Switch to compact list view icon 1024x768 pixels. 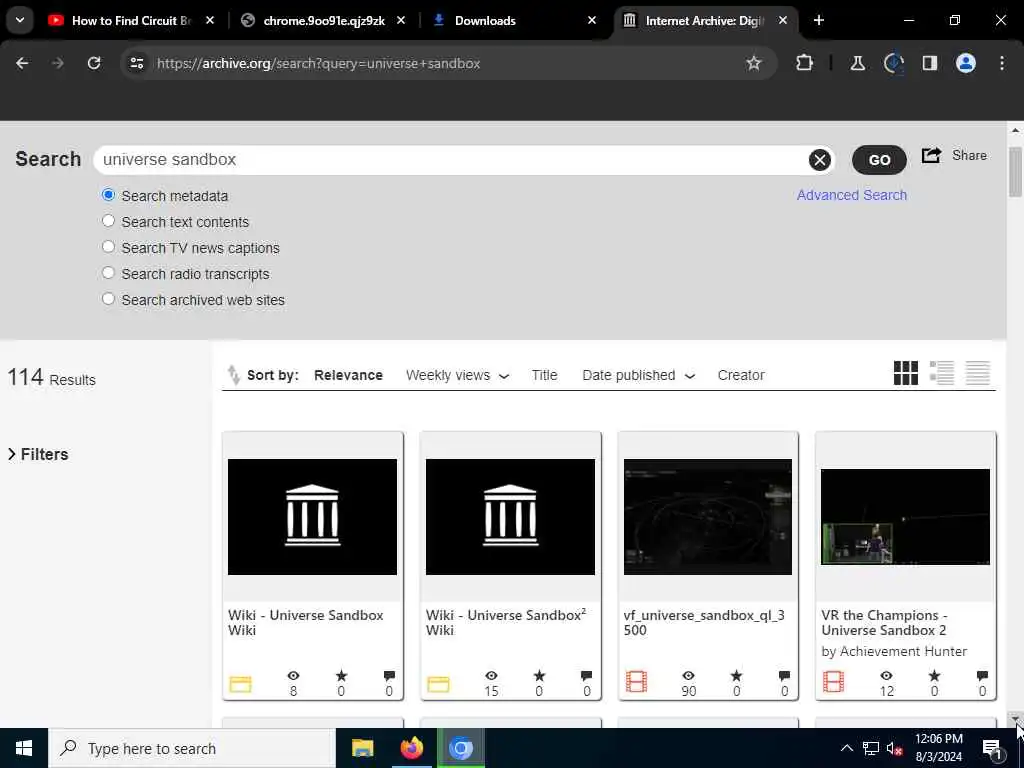coord(978,374)
